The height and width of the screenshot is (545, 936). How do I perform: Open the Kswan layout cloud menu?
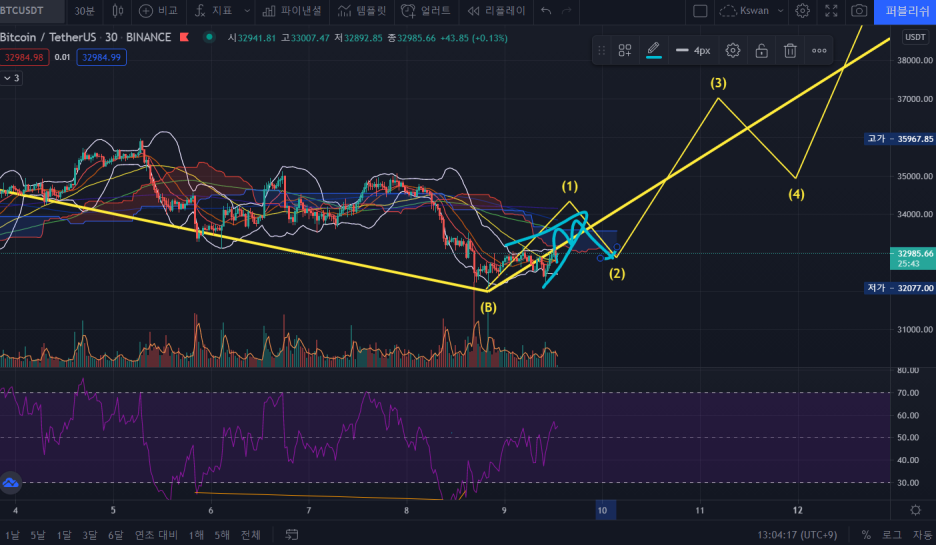click(752, 11)
